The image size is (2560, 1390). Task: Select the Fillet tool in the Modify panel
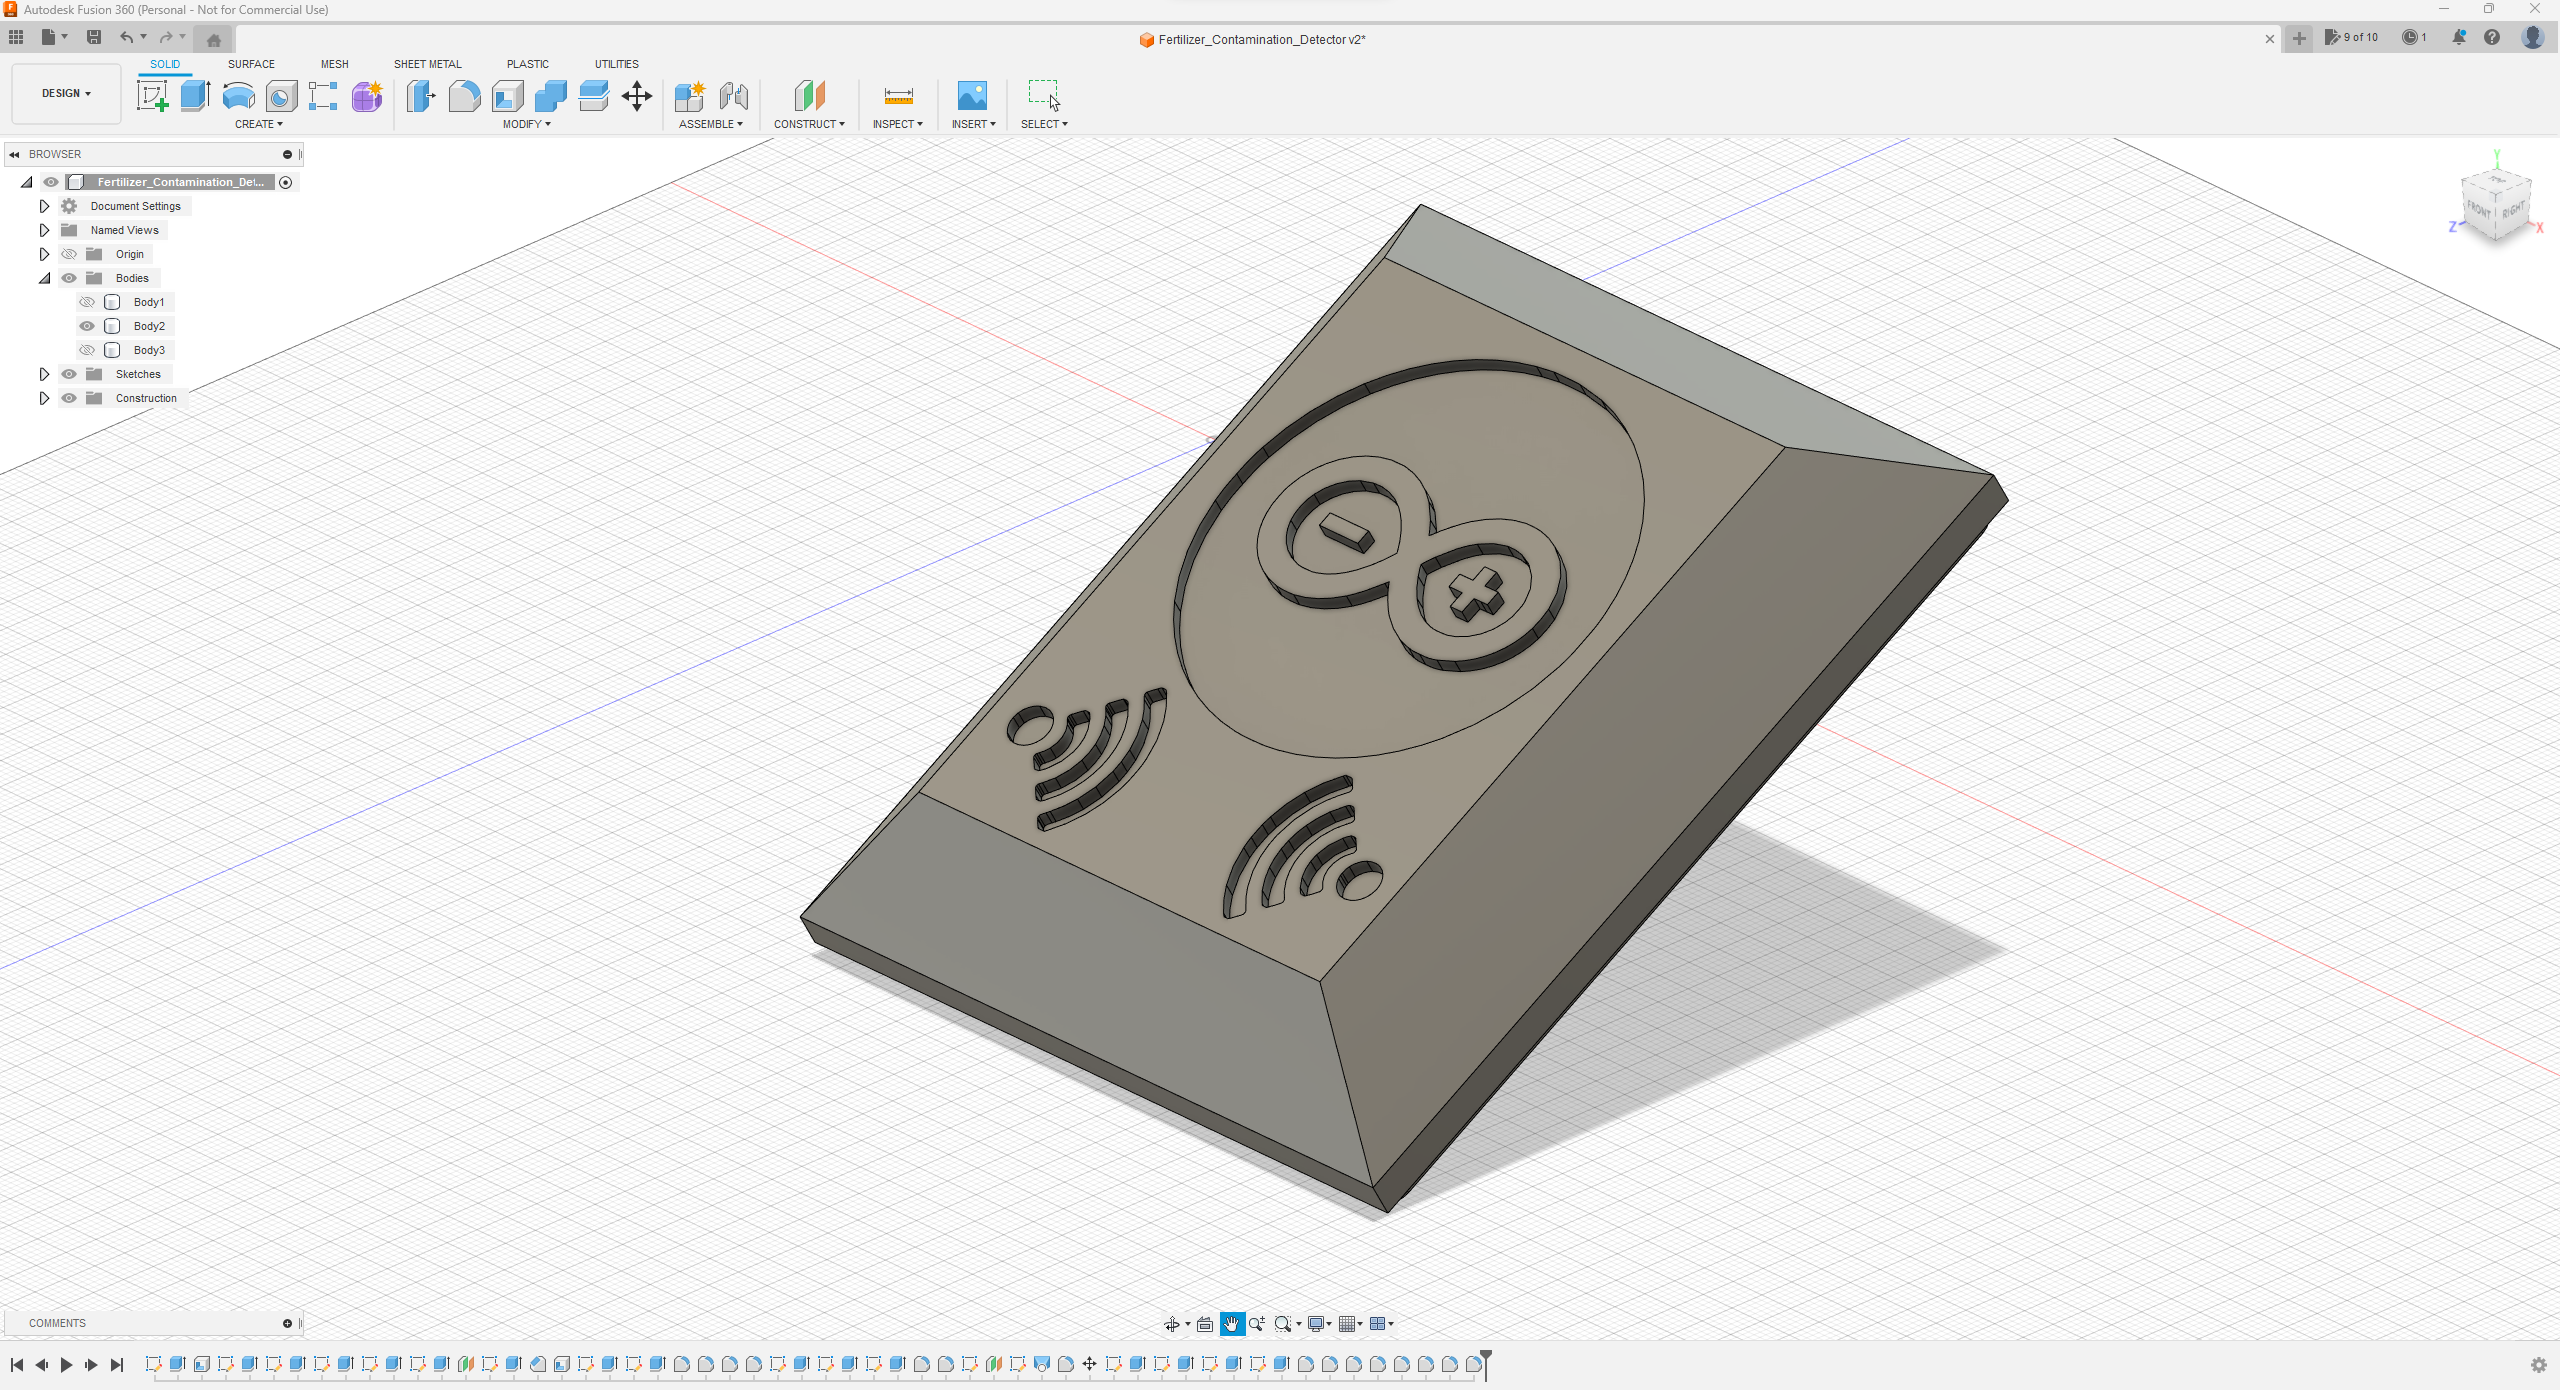(x=464, y=96)
